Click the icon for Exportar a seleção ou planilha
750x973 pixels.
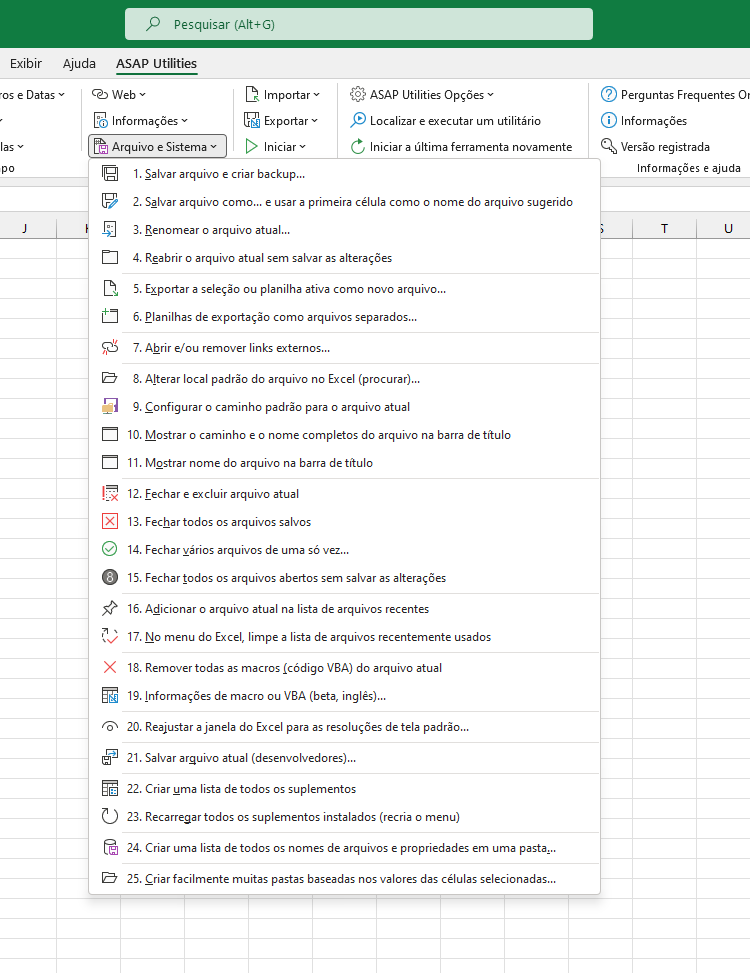click(x=110, y=289)
